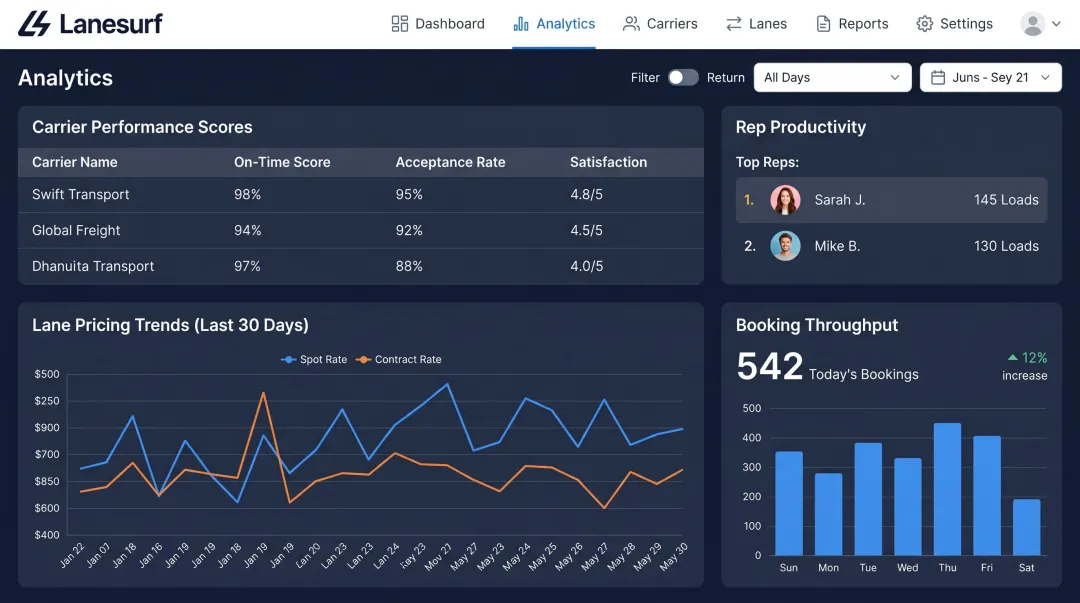Viewport: 1080px width, 603px height.
Task: Select the Analytics tab
Action: pos(554,24)
